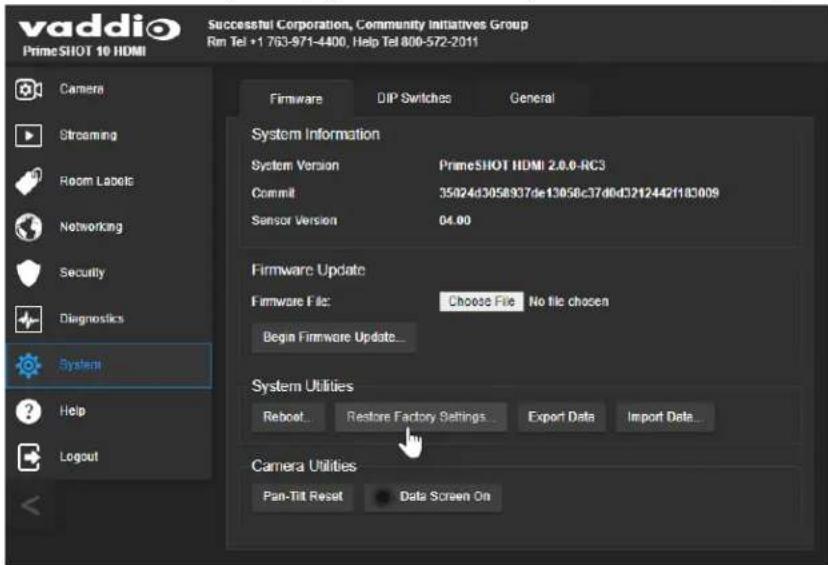Click the Import Data button
The image size is (828, 565).
(664, 417)
